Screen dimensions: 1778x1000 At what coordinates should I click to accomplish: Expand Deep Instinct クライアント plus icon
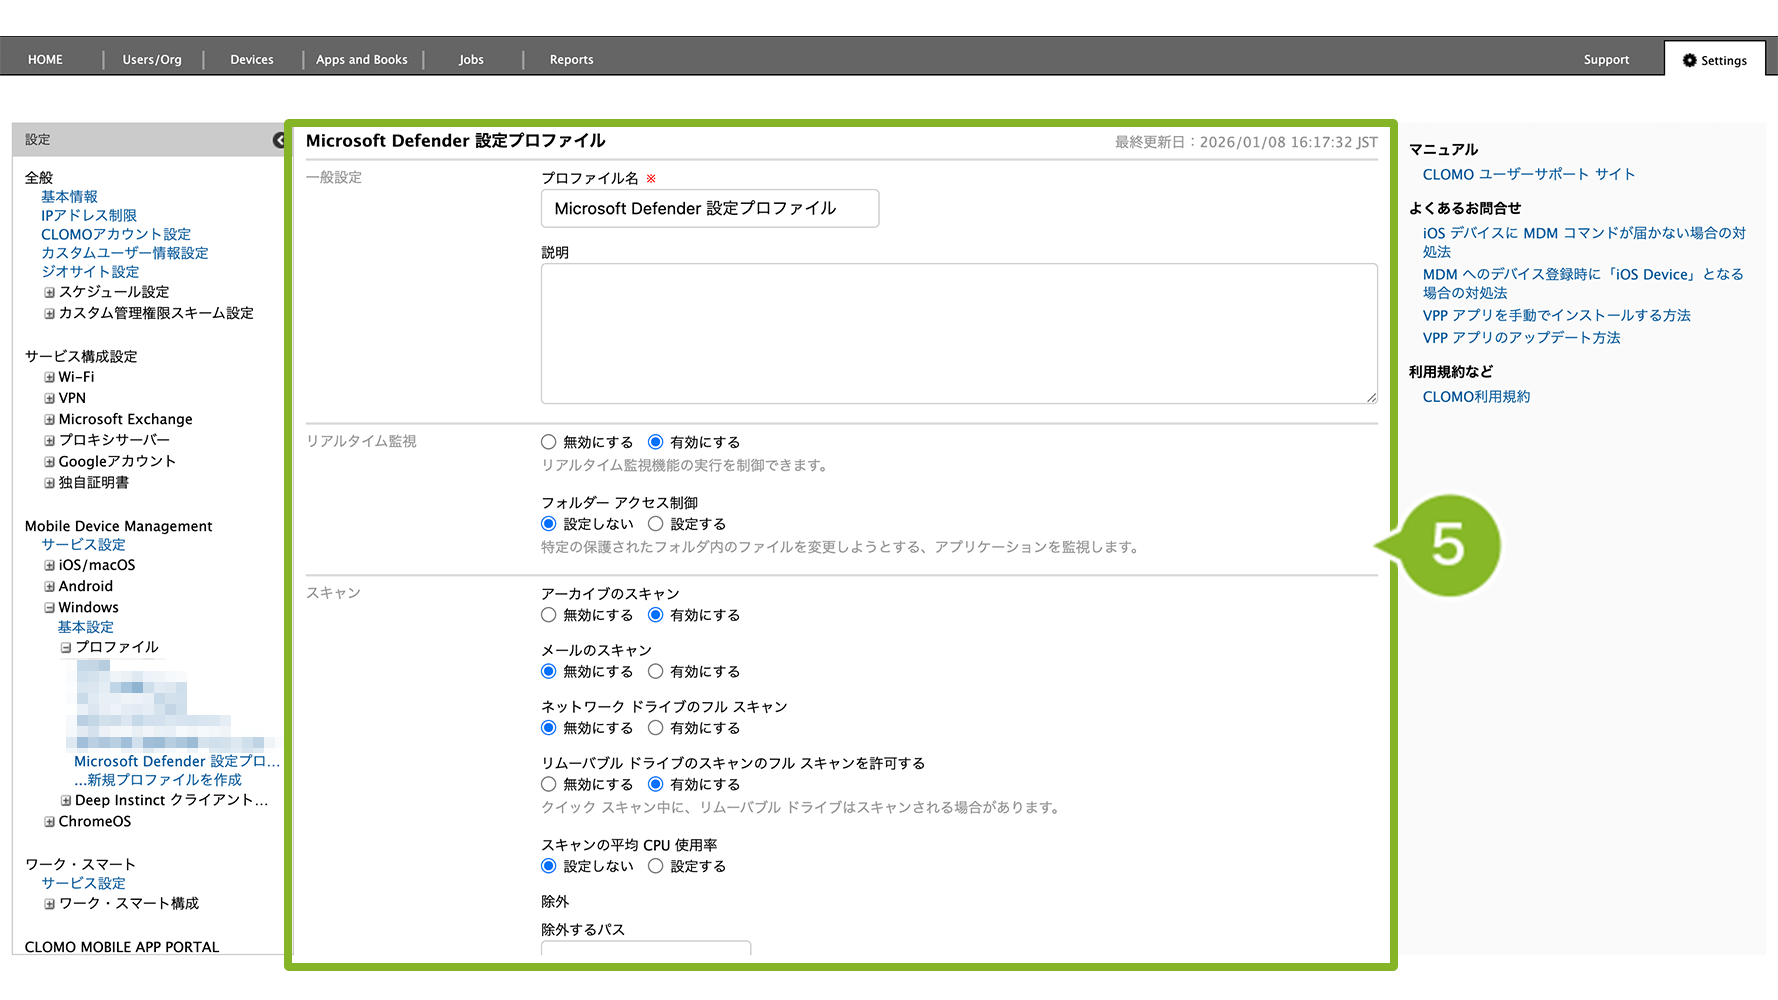66,801
